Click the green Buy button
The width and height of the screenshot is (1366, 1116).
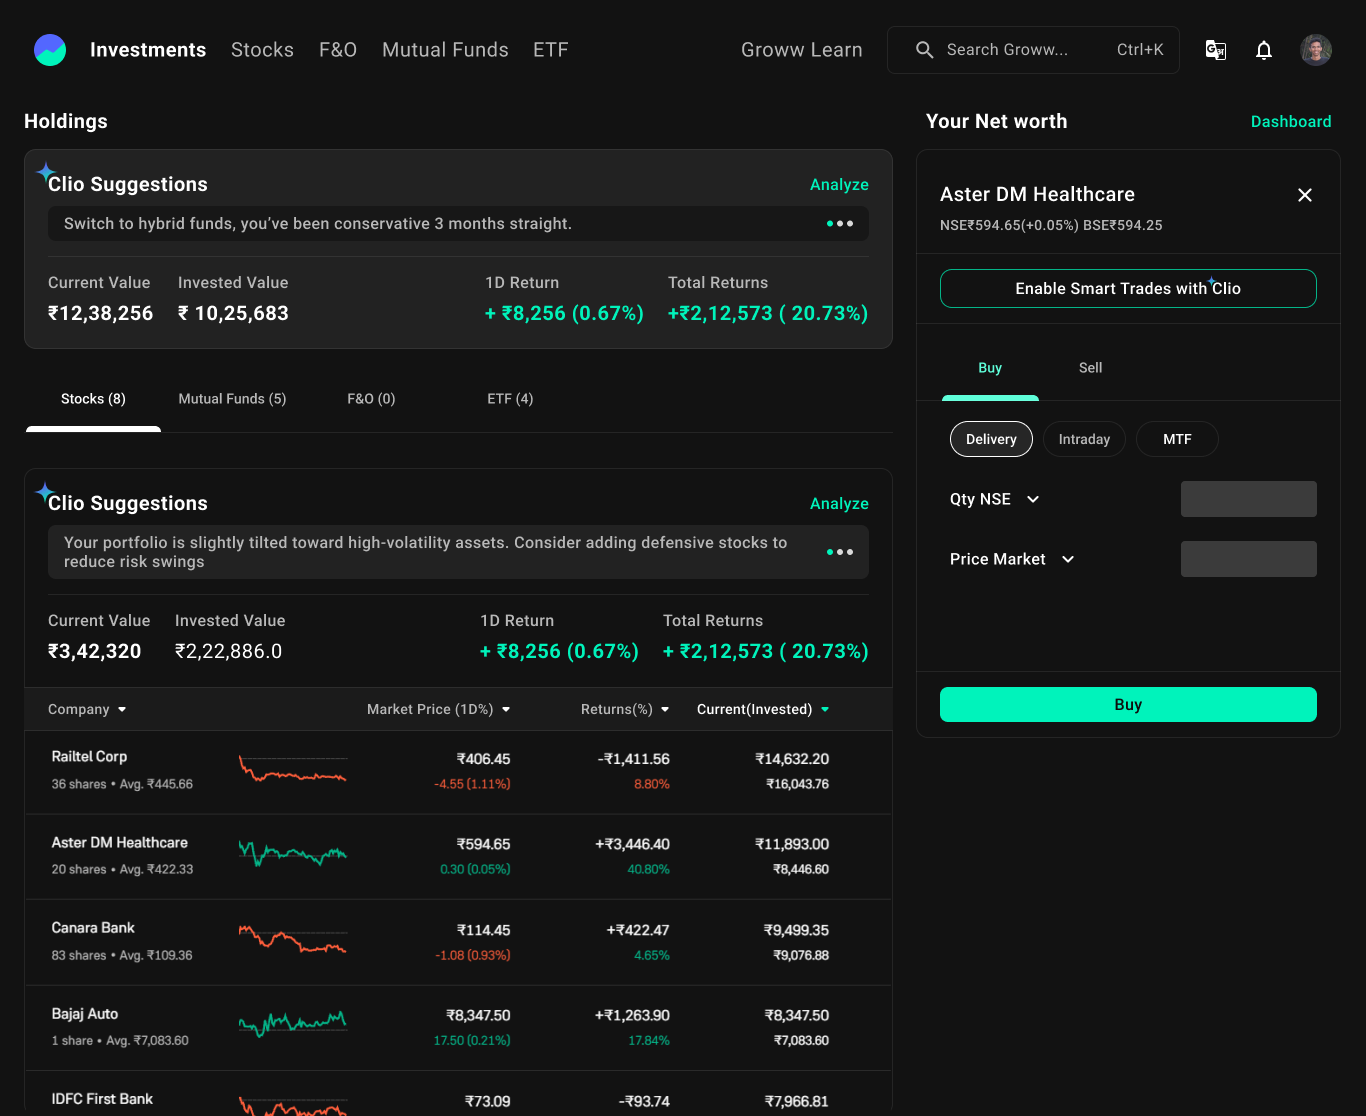[x=1128, y=704]
